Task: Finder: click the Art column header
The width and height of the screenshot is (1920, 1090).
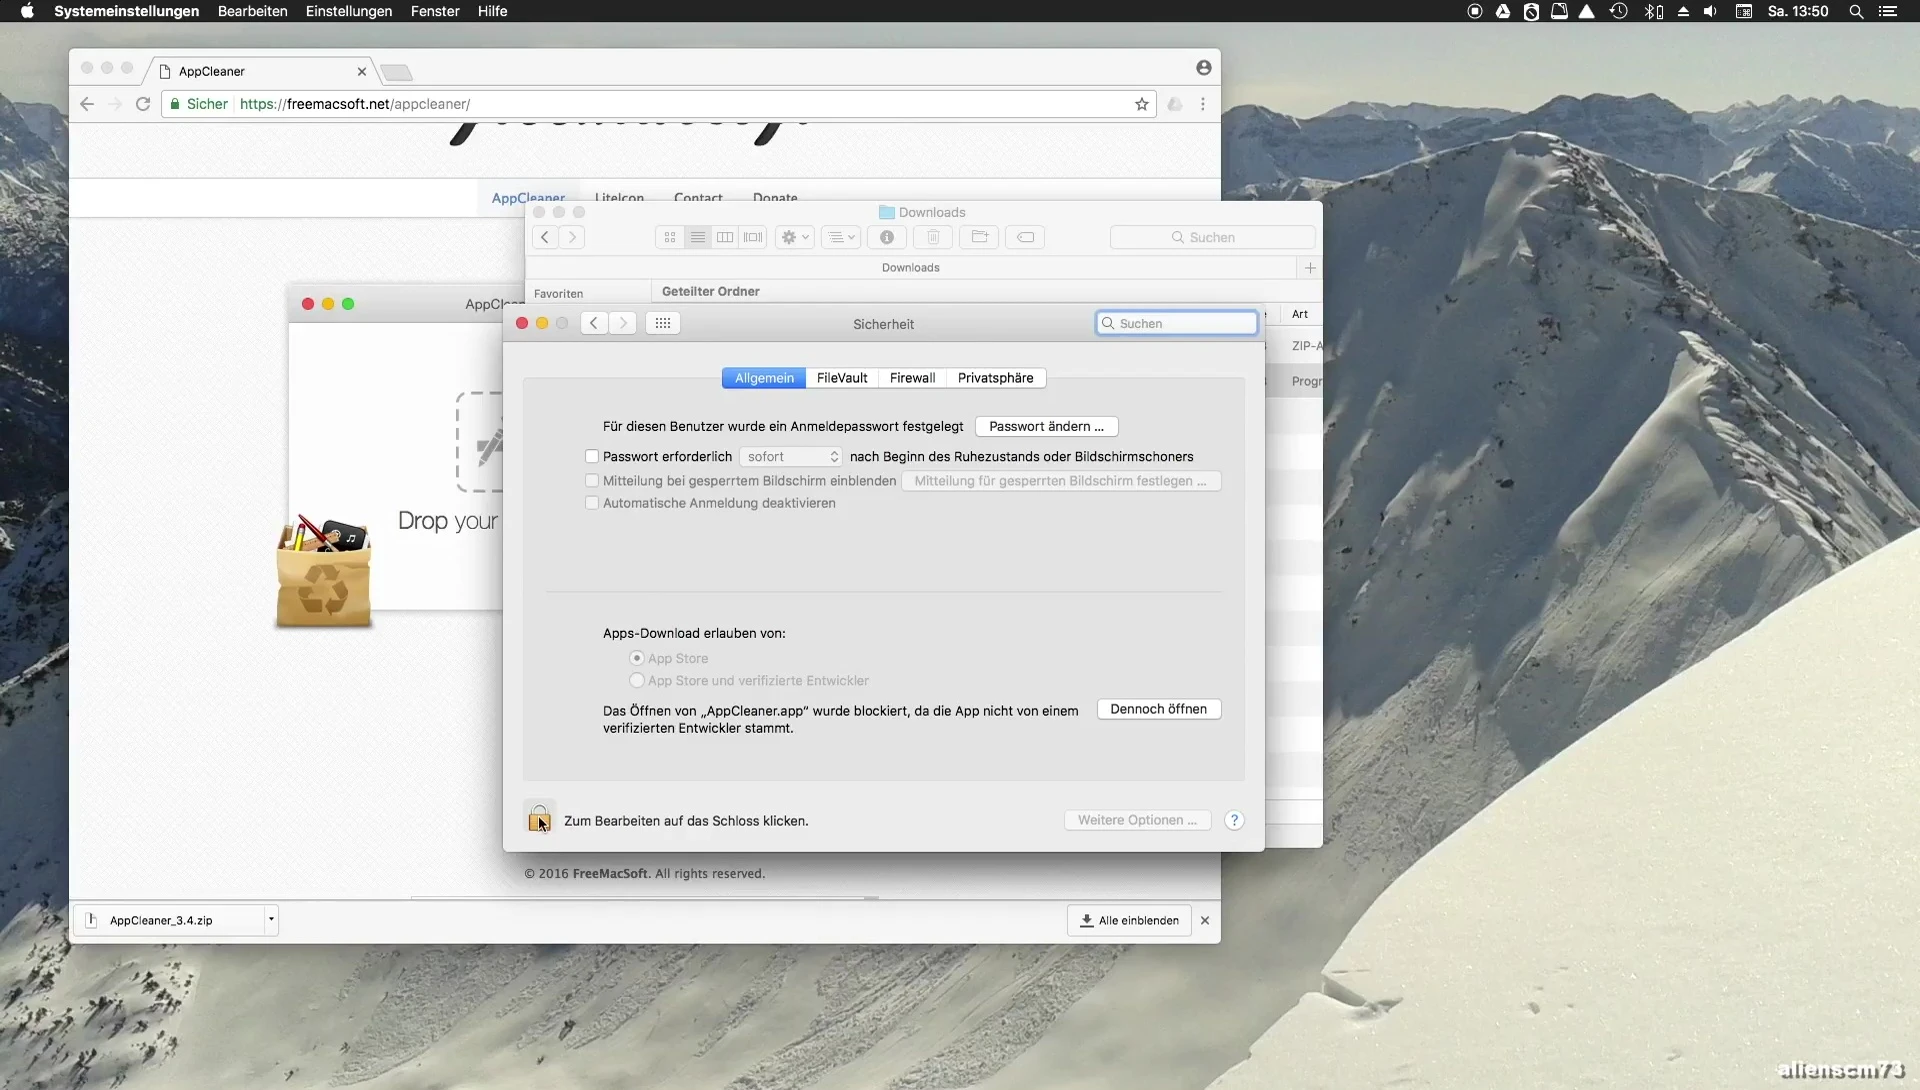Action: click(x=1300, y=314)
